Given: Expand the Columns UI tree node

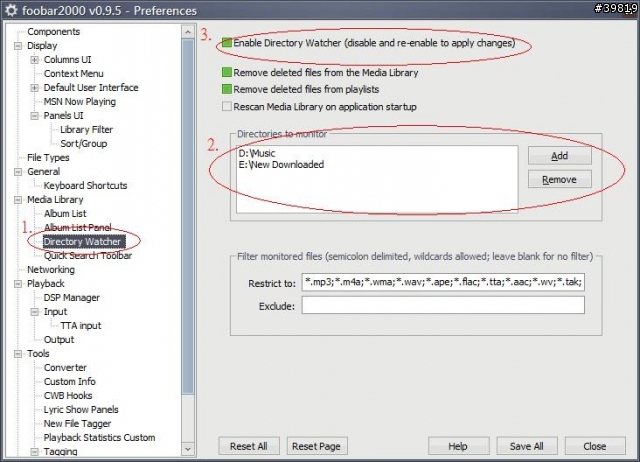Looking at the screenshot, I should pyautogui.click(x=35, y=60).
